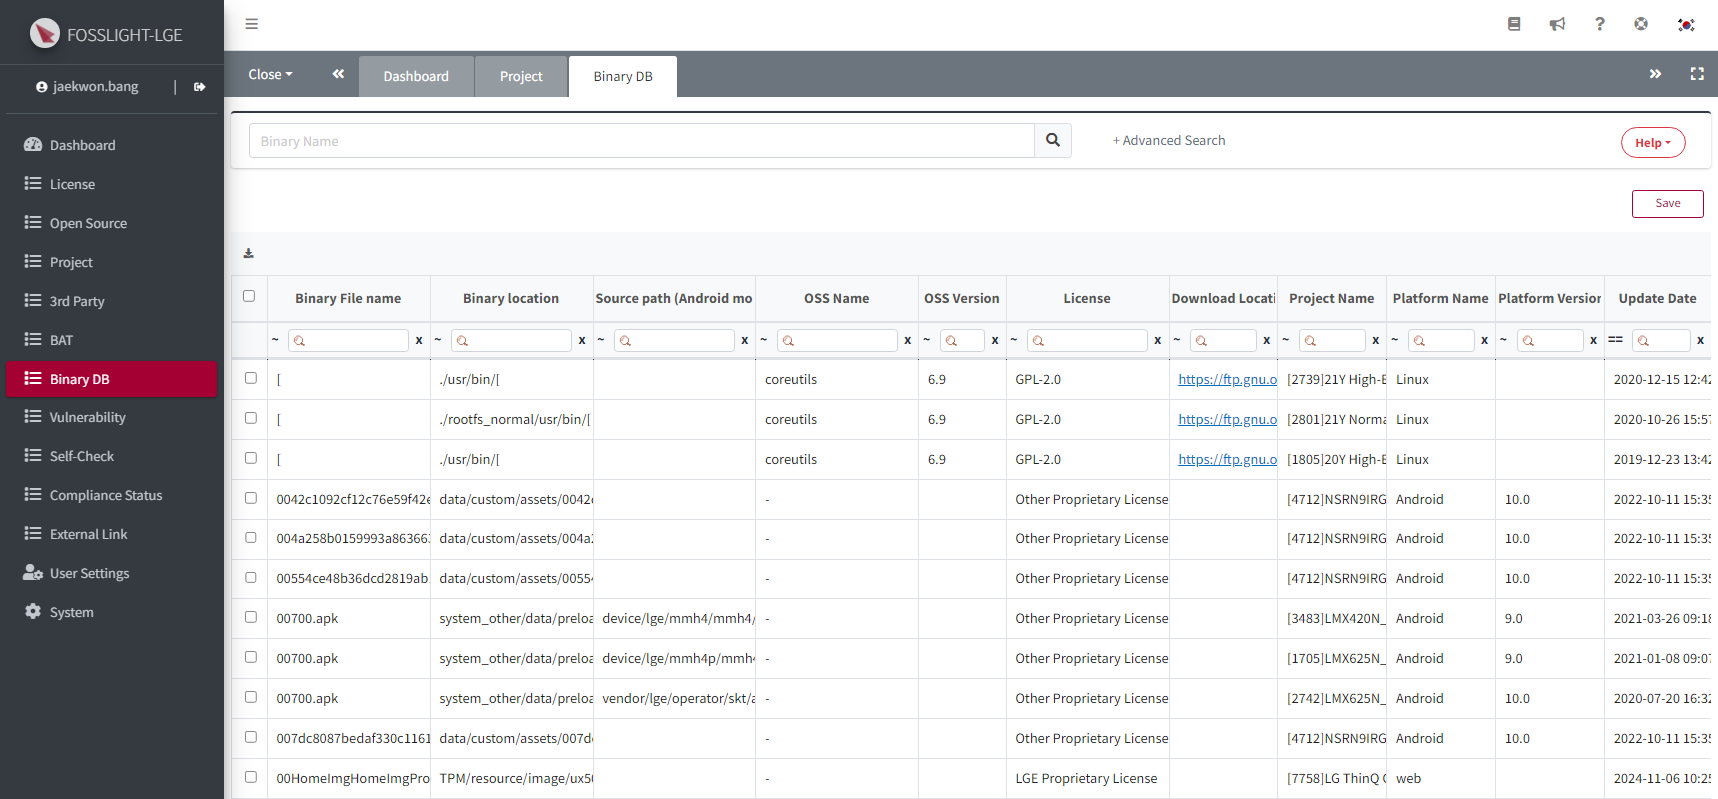Select the Binary DB tab
Viewport: 1718px width, 799px height.
[623, 76]
